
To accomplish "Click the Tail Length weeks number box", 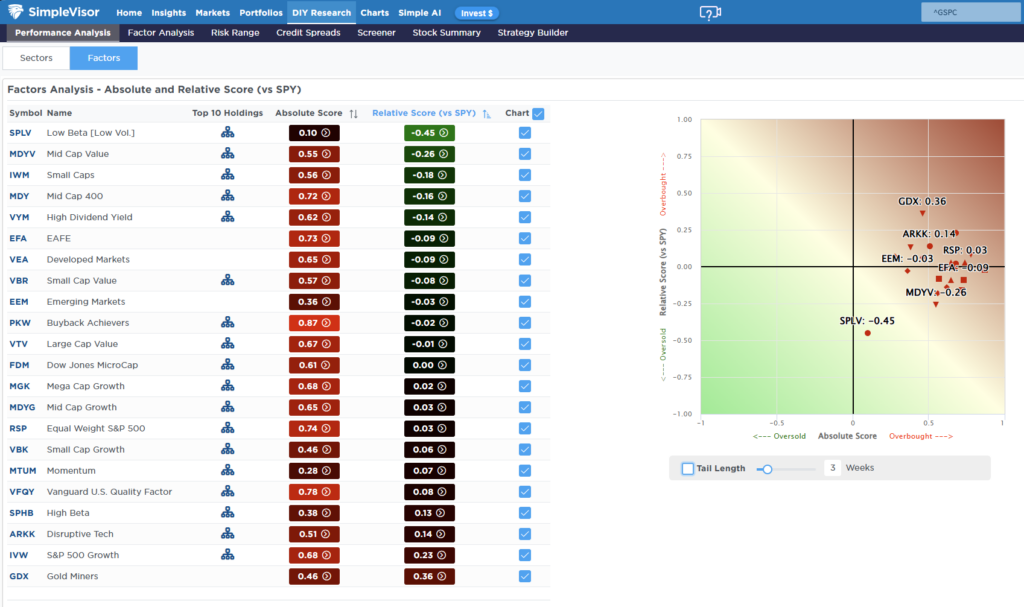I will [x=832, y=468].
